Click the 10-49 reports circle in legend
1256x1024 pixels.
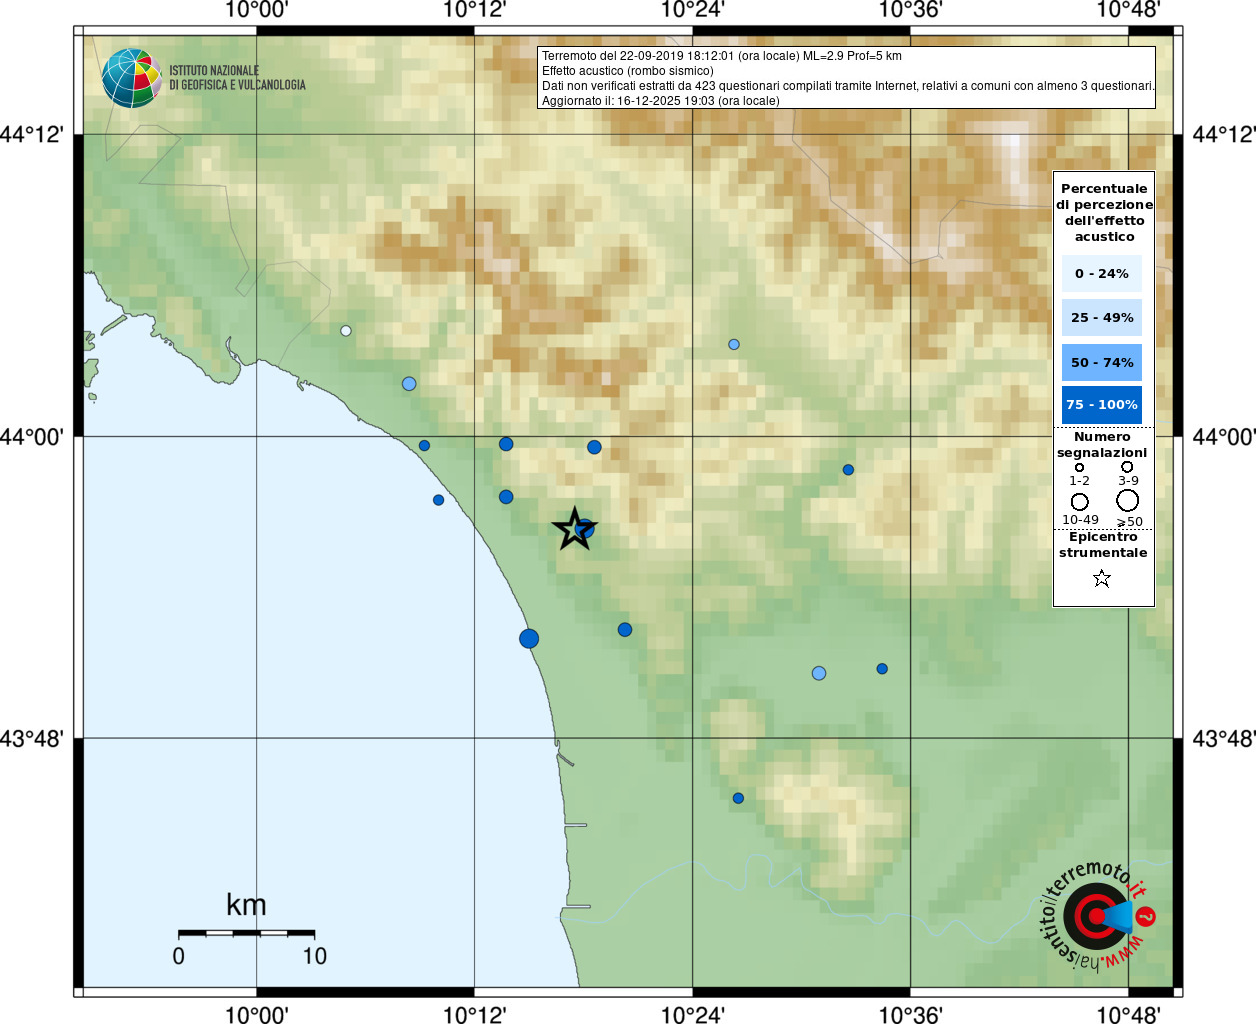click(x=1080, y=501)
